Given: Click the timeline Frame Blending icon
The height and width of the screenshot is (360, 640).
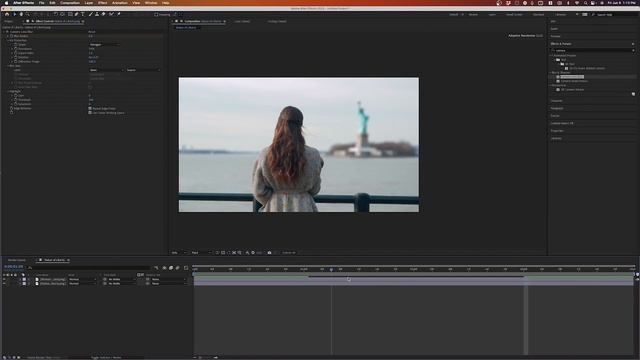Looking at the screenshot, I should click(x=171, y=268).
